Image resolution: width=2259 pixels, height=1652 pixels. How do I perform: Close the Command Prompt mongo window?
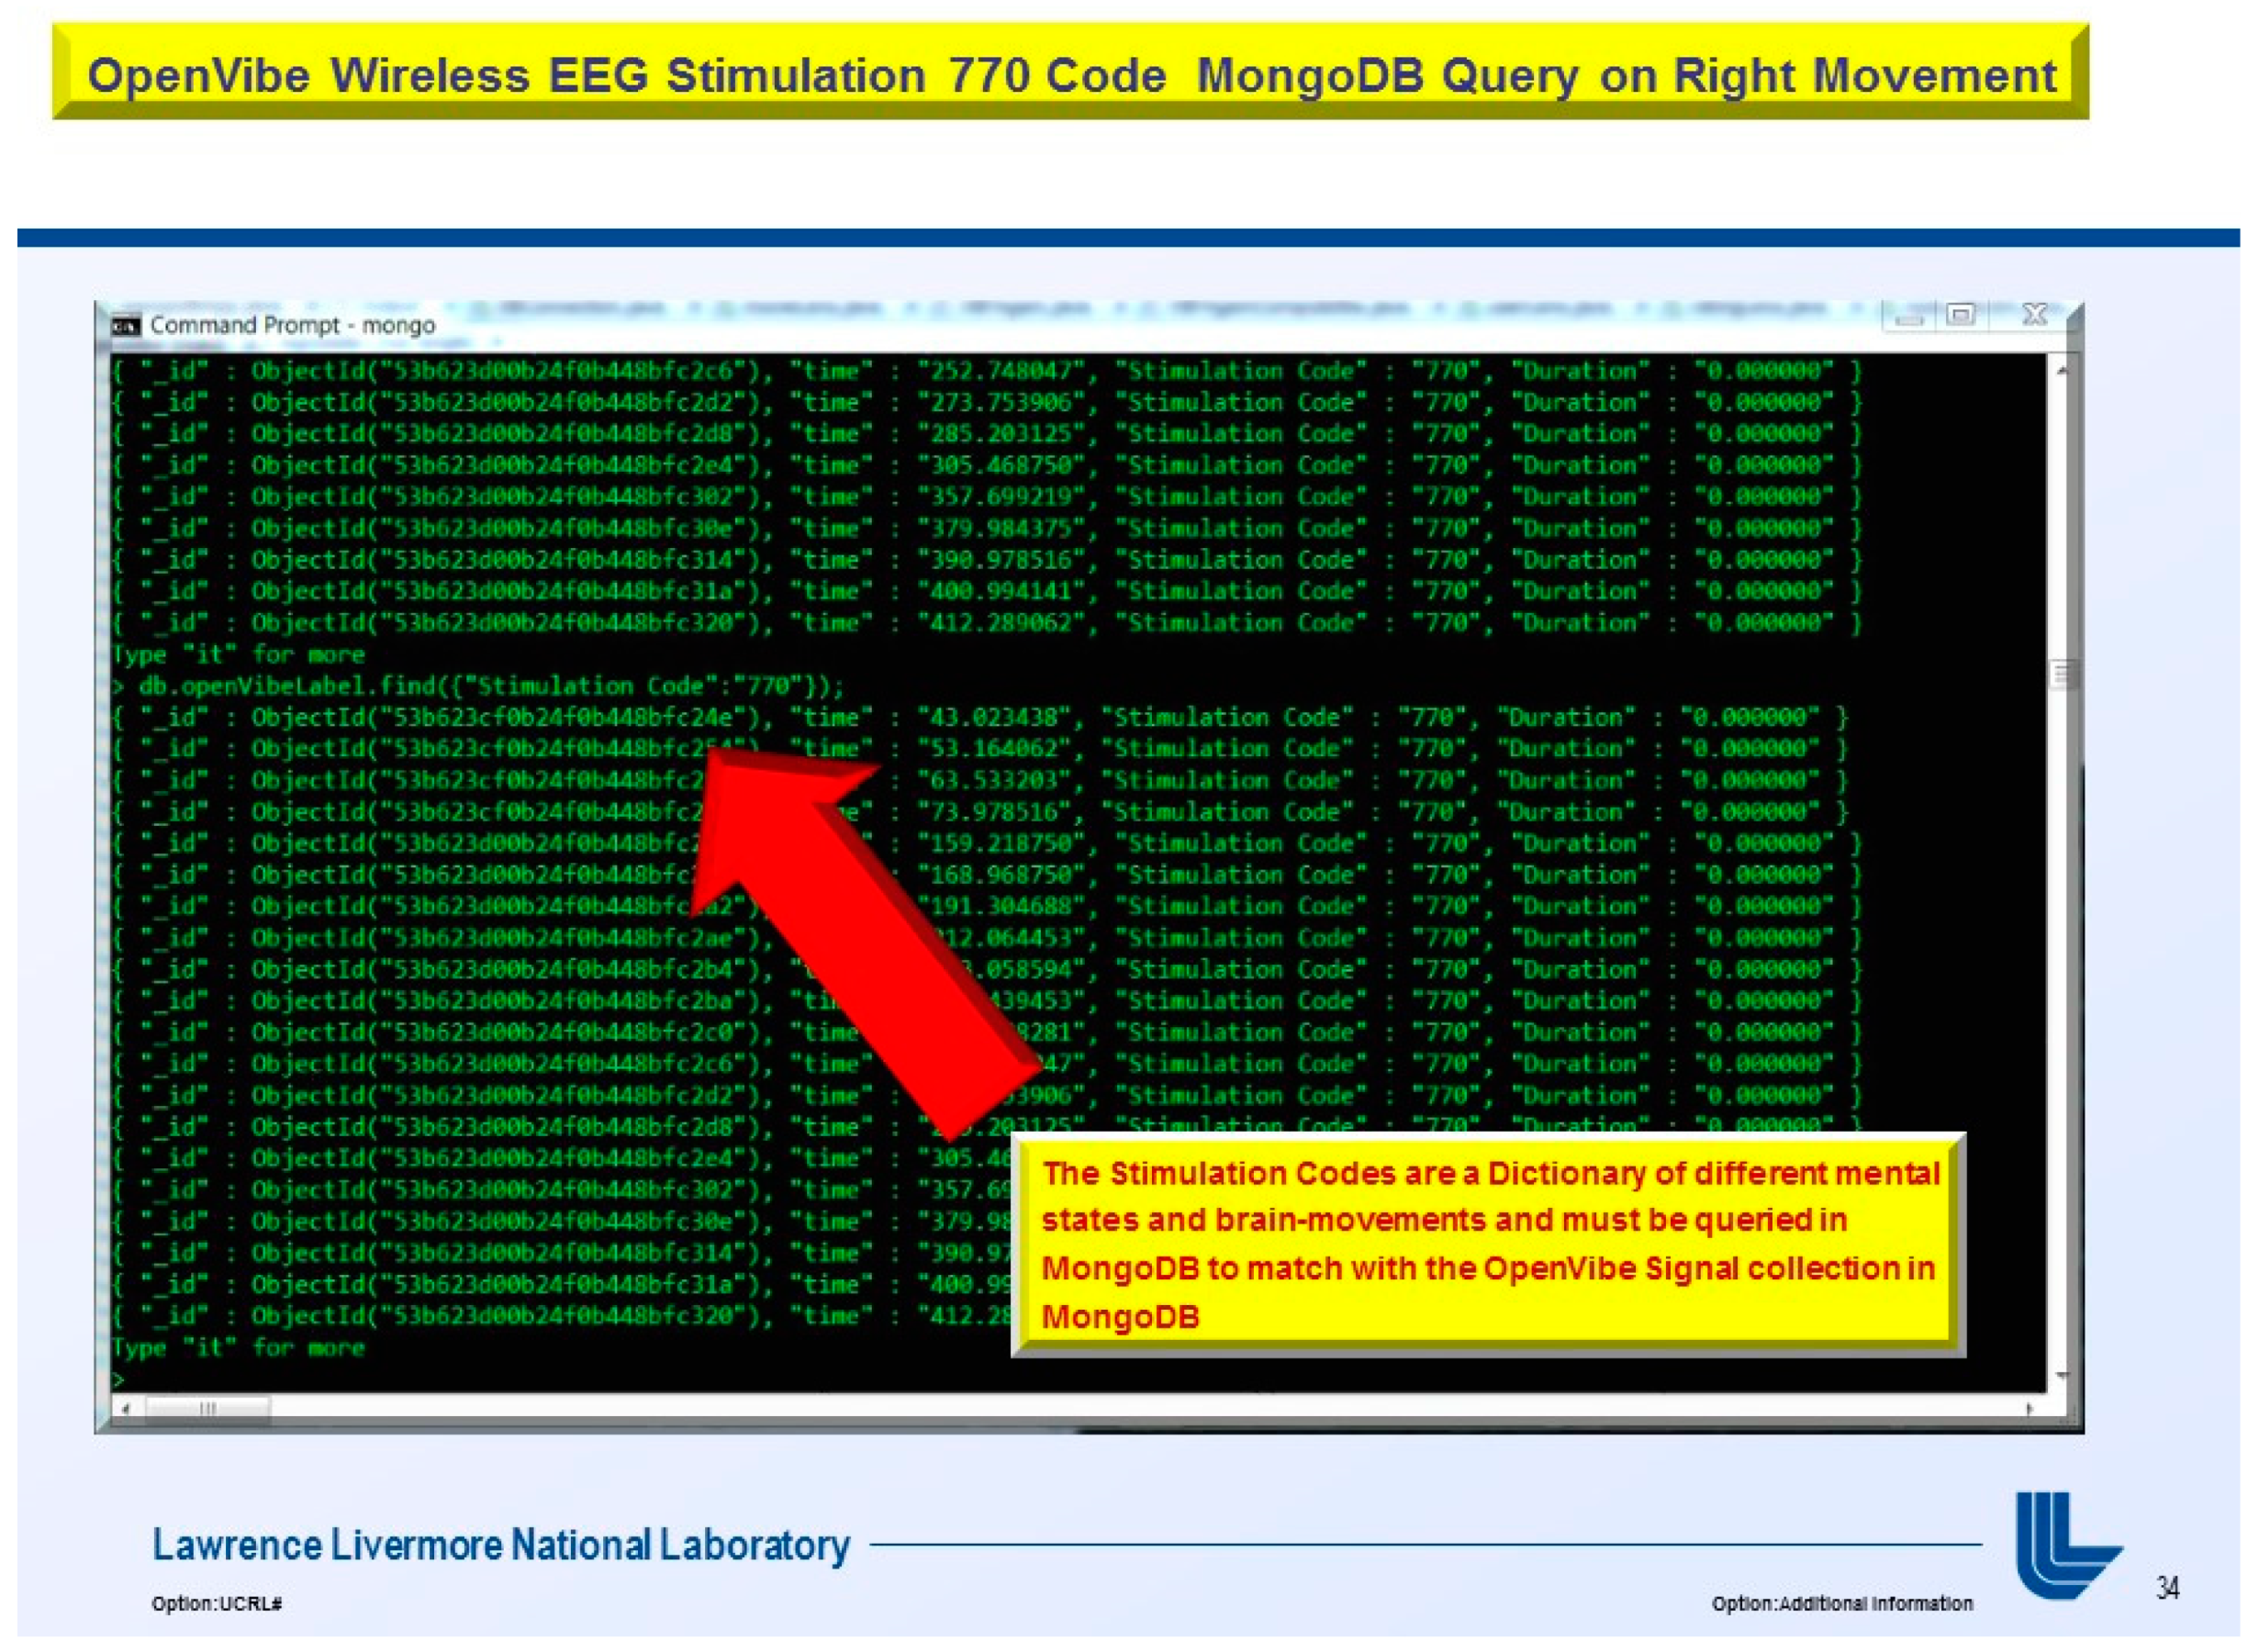[2034, 315]
